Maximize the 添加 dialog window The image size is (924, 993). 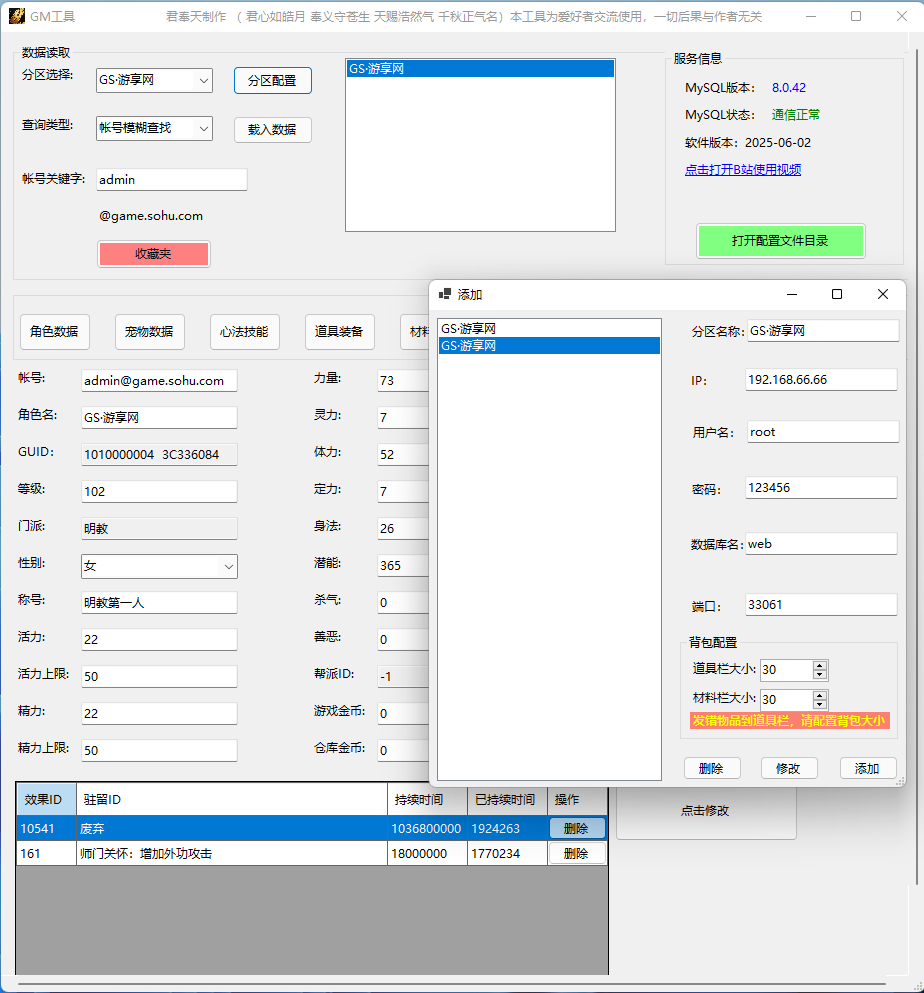[837, 294]
